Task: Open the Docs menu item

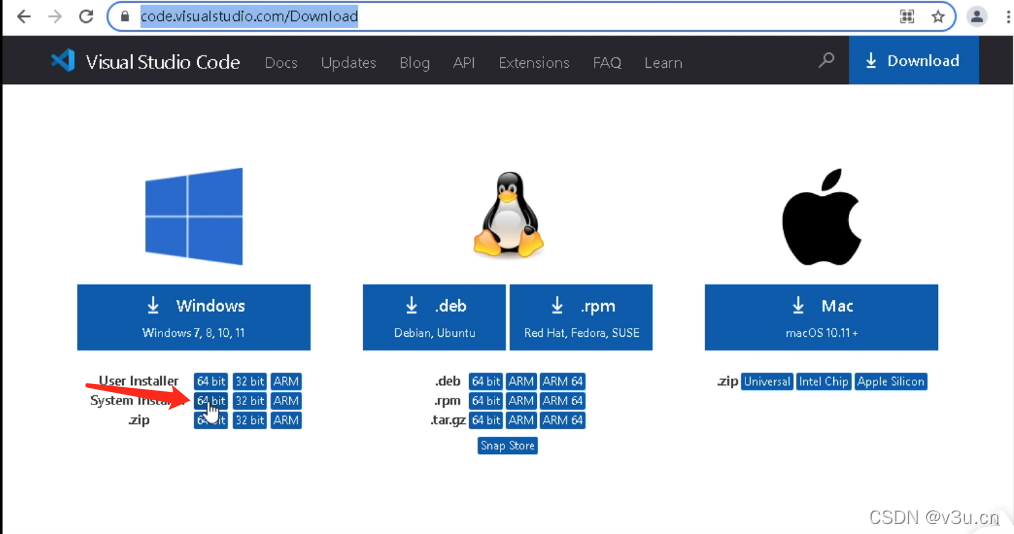Action: (x=281, y=63)
